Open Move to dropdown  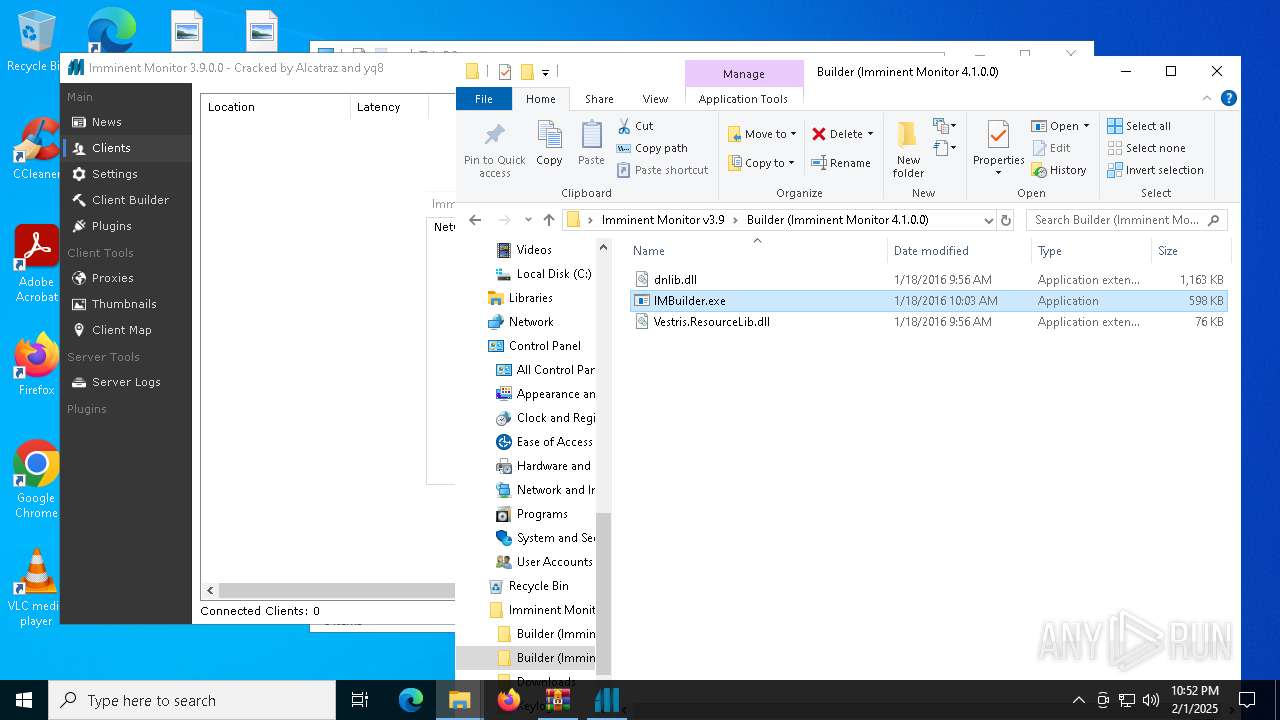tap(762, 134)
